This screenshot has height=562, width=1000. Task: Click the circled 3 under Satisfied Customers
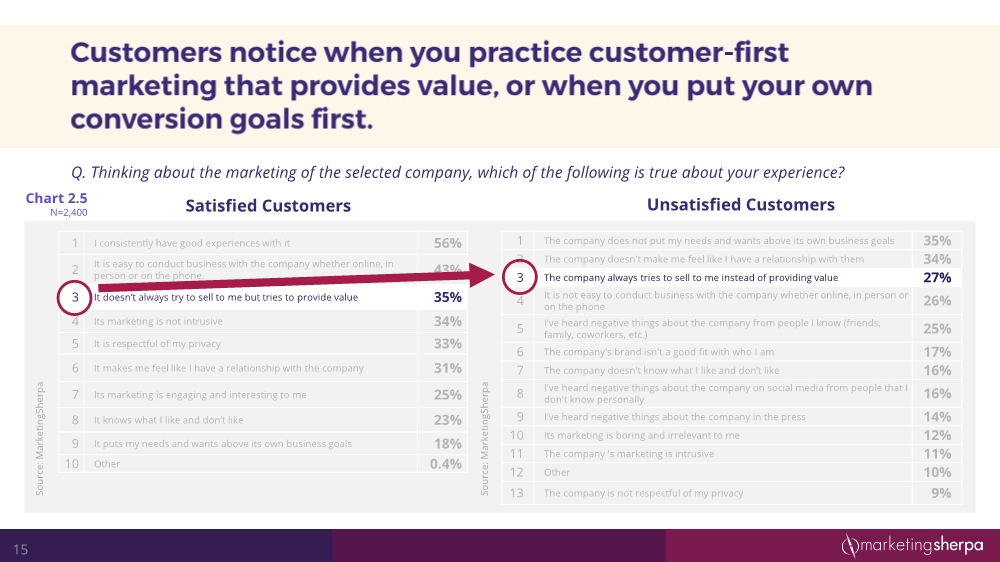click(75, 297)
